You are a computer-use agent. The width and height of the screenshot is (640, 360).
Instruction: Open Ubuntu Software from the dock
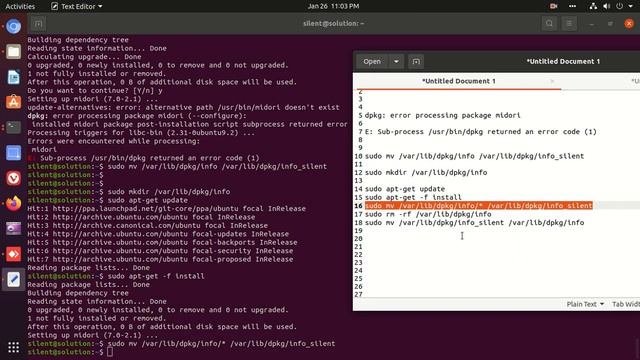coord(13,102)
